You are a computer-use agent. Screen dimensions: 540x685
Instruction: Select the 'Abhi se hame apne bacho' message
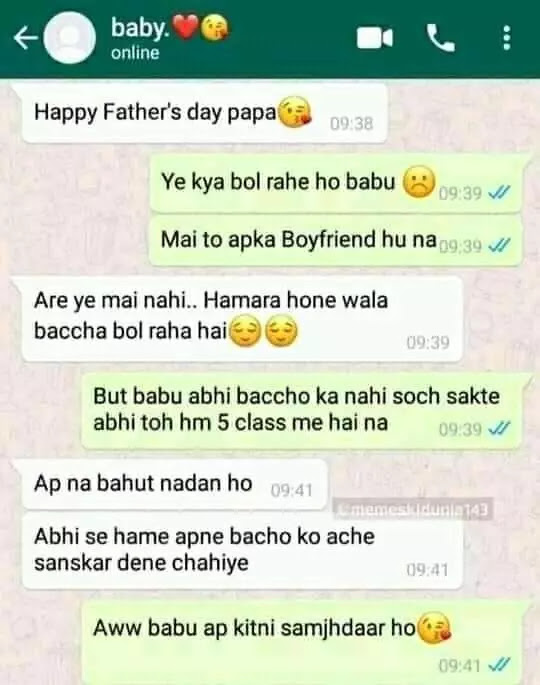(x=242, y=551)
